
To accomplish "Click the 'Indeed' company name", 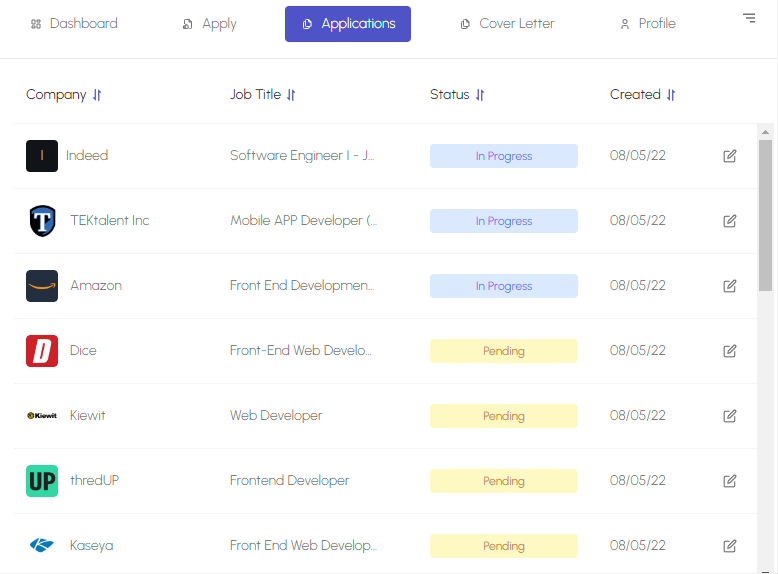I will [87, 155].
